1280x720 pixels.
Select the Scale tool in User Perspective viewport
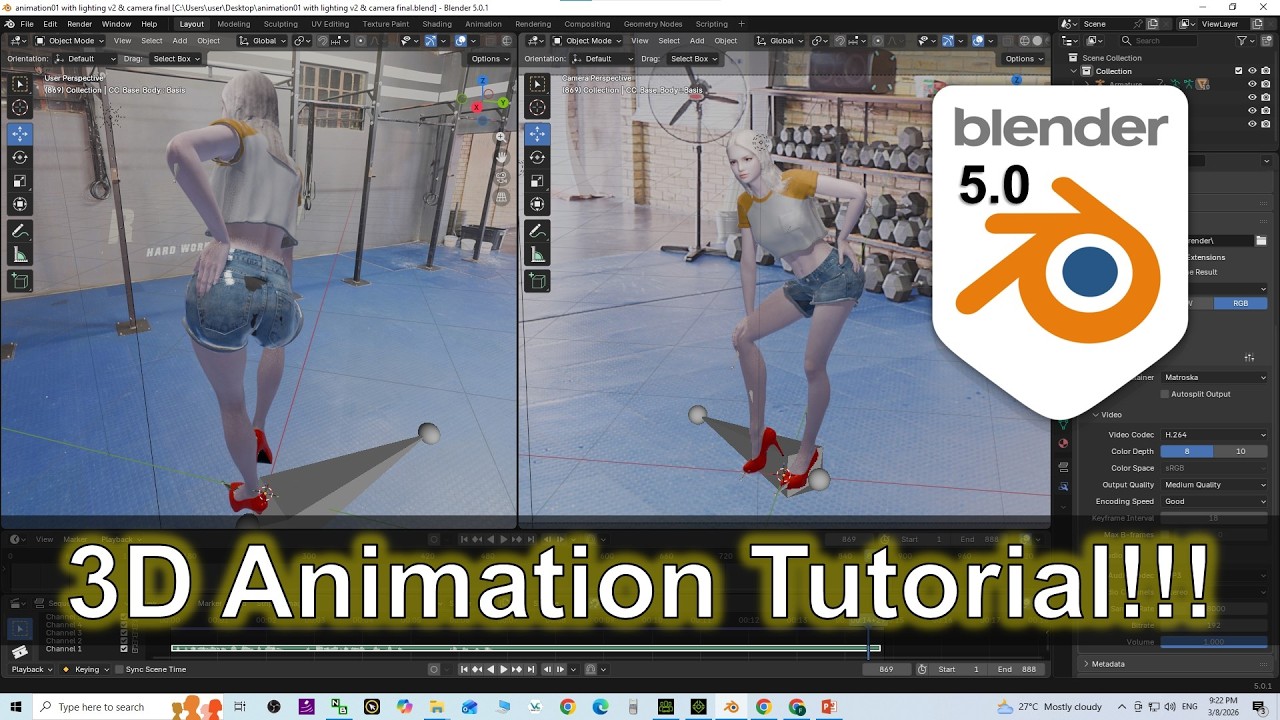tap(20, 181)
